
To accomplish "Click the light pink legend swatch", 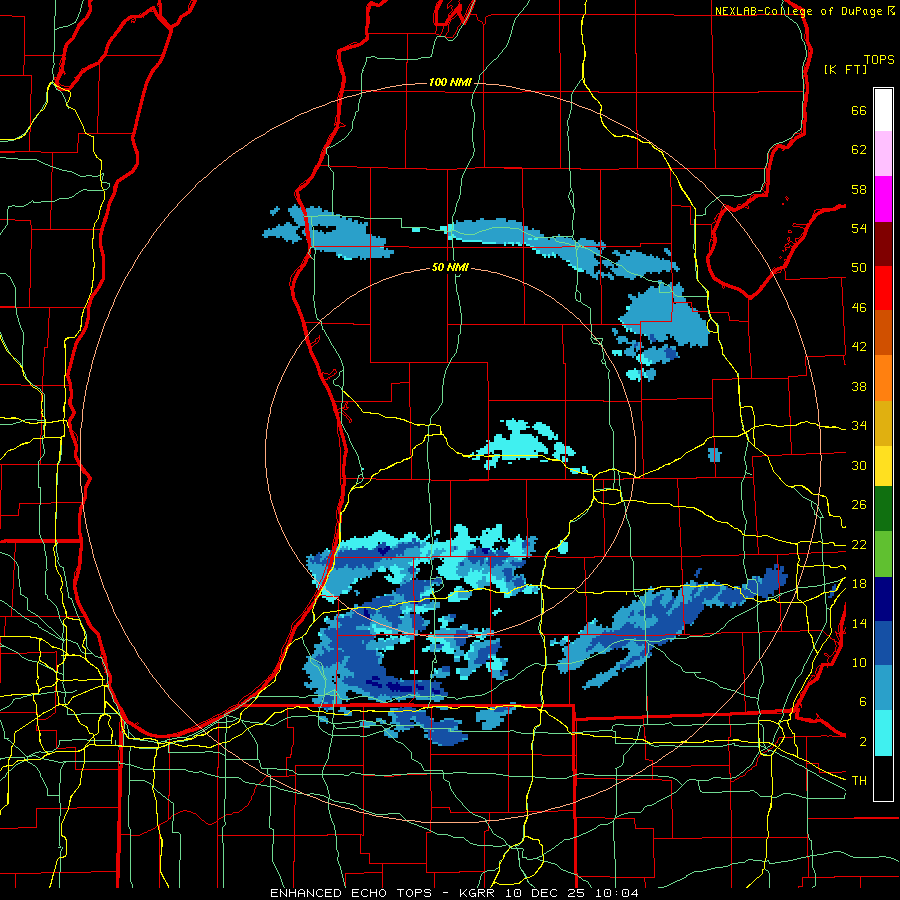I will [883, 154].
